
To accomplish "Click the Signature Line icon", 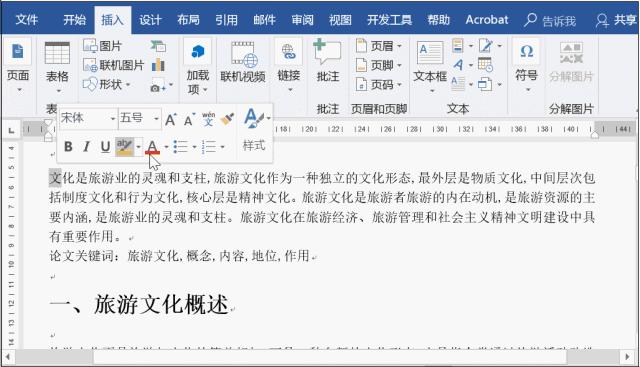I will click(486, 46).
